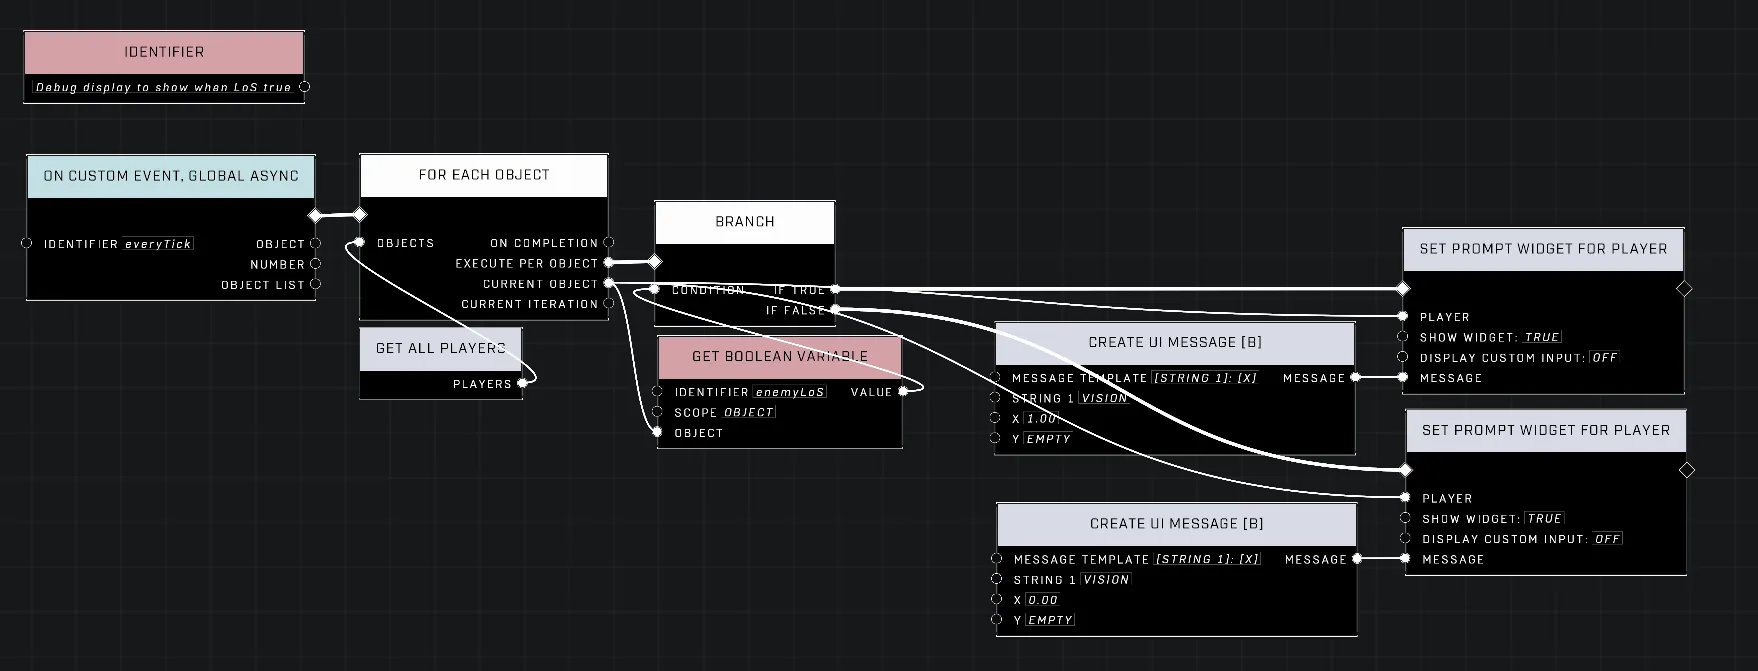Open STRING 1 VISION selector on X 1.00 node
Image resolution: width=1758 pixels, height=671 pixels.
1104,398
